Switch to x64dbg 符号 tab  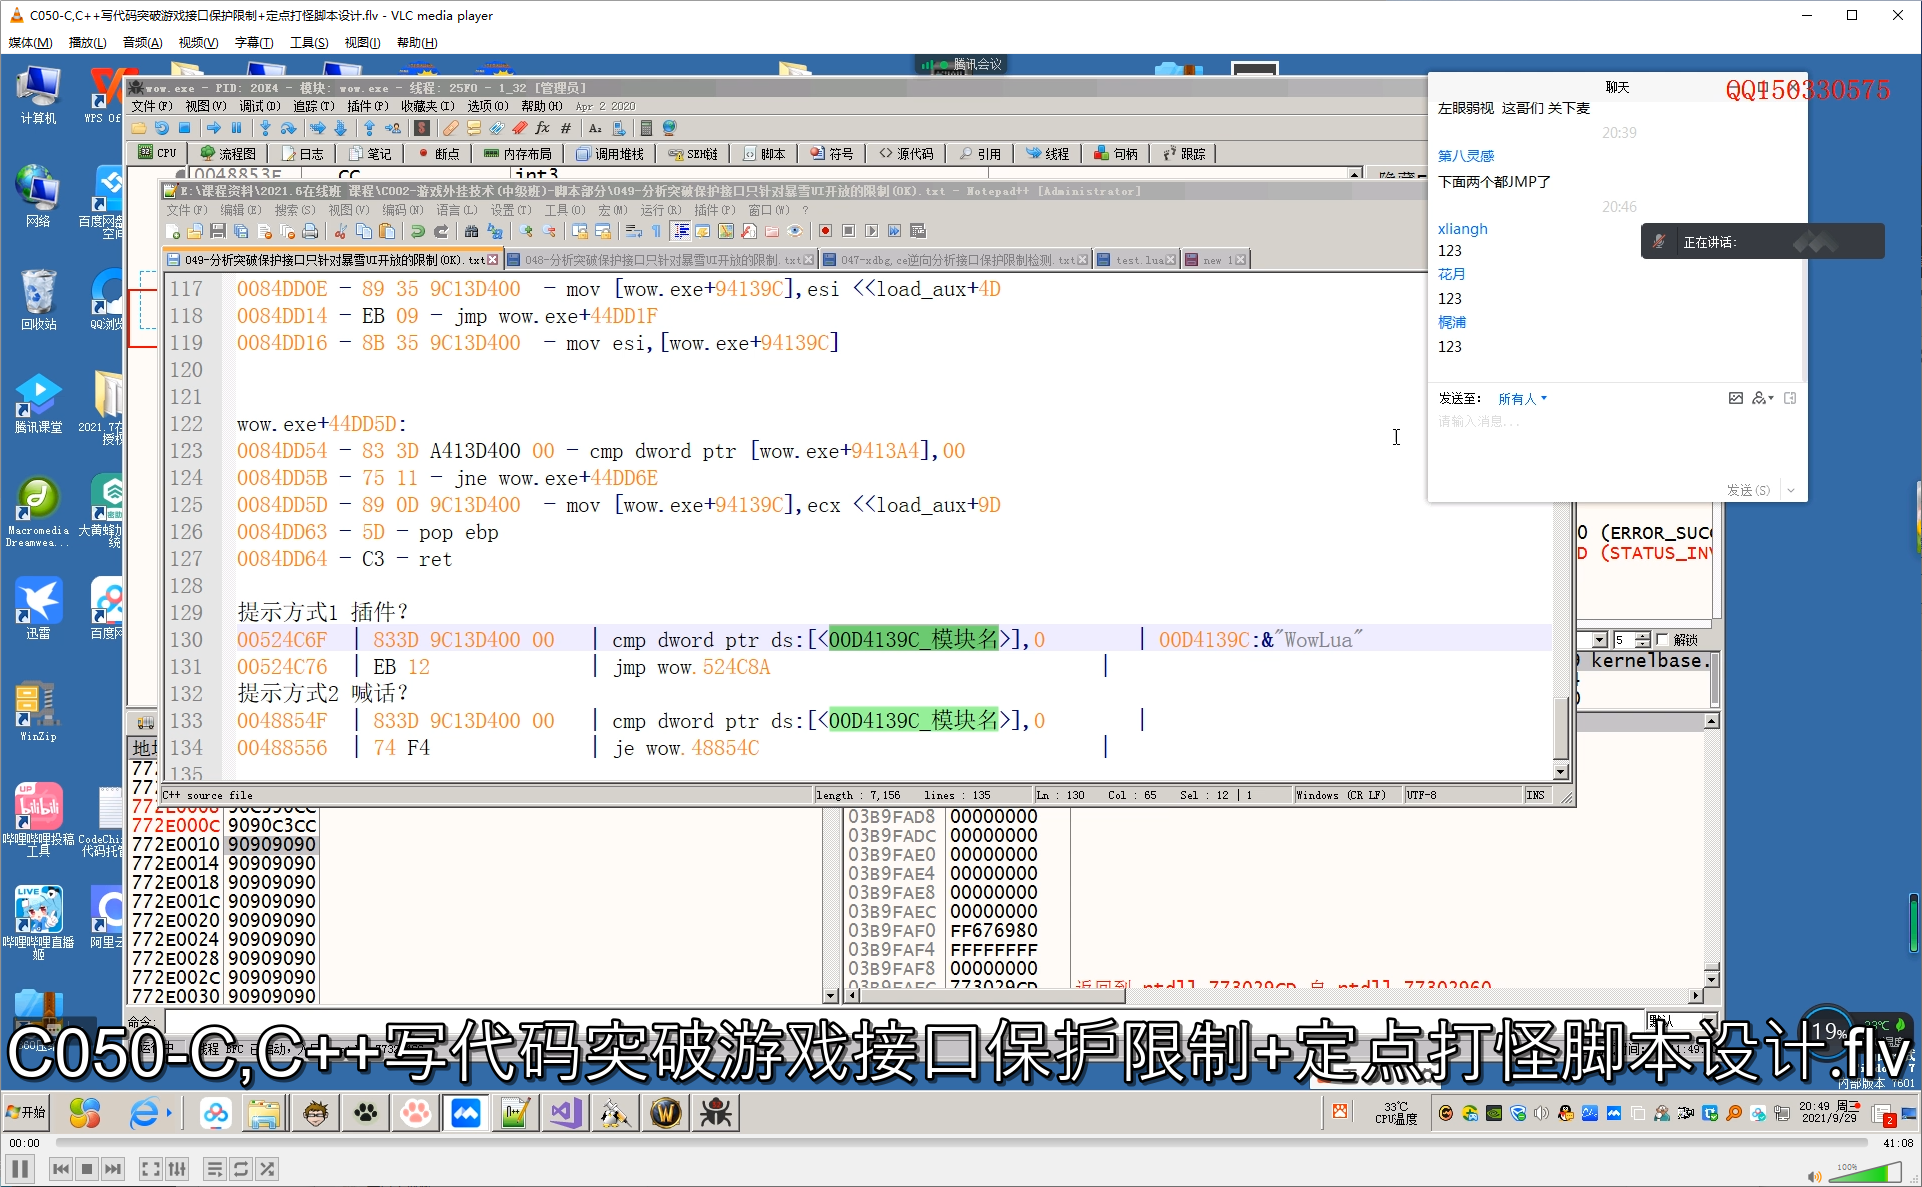pos(833,153)
